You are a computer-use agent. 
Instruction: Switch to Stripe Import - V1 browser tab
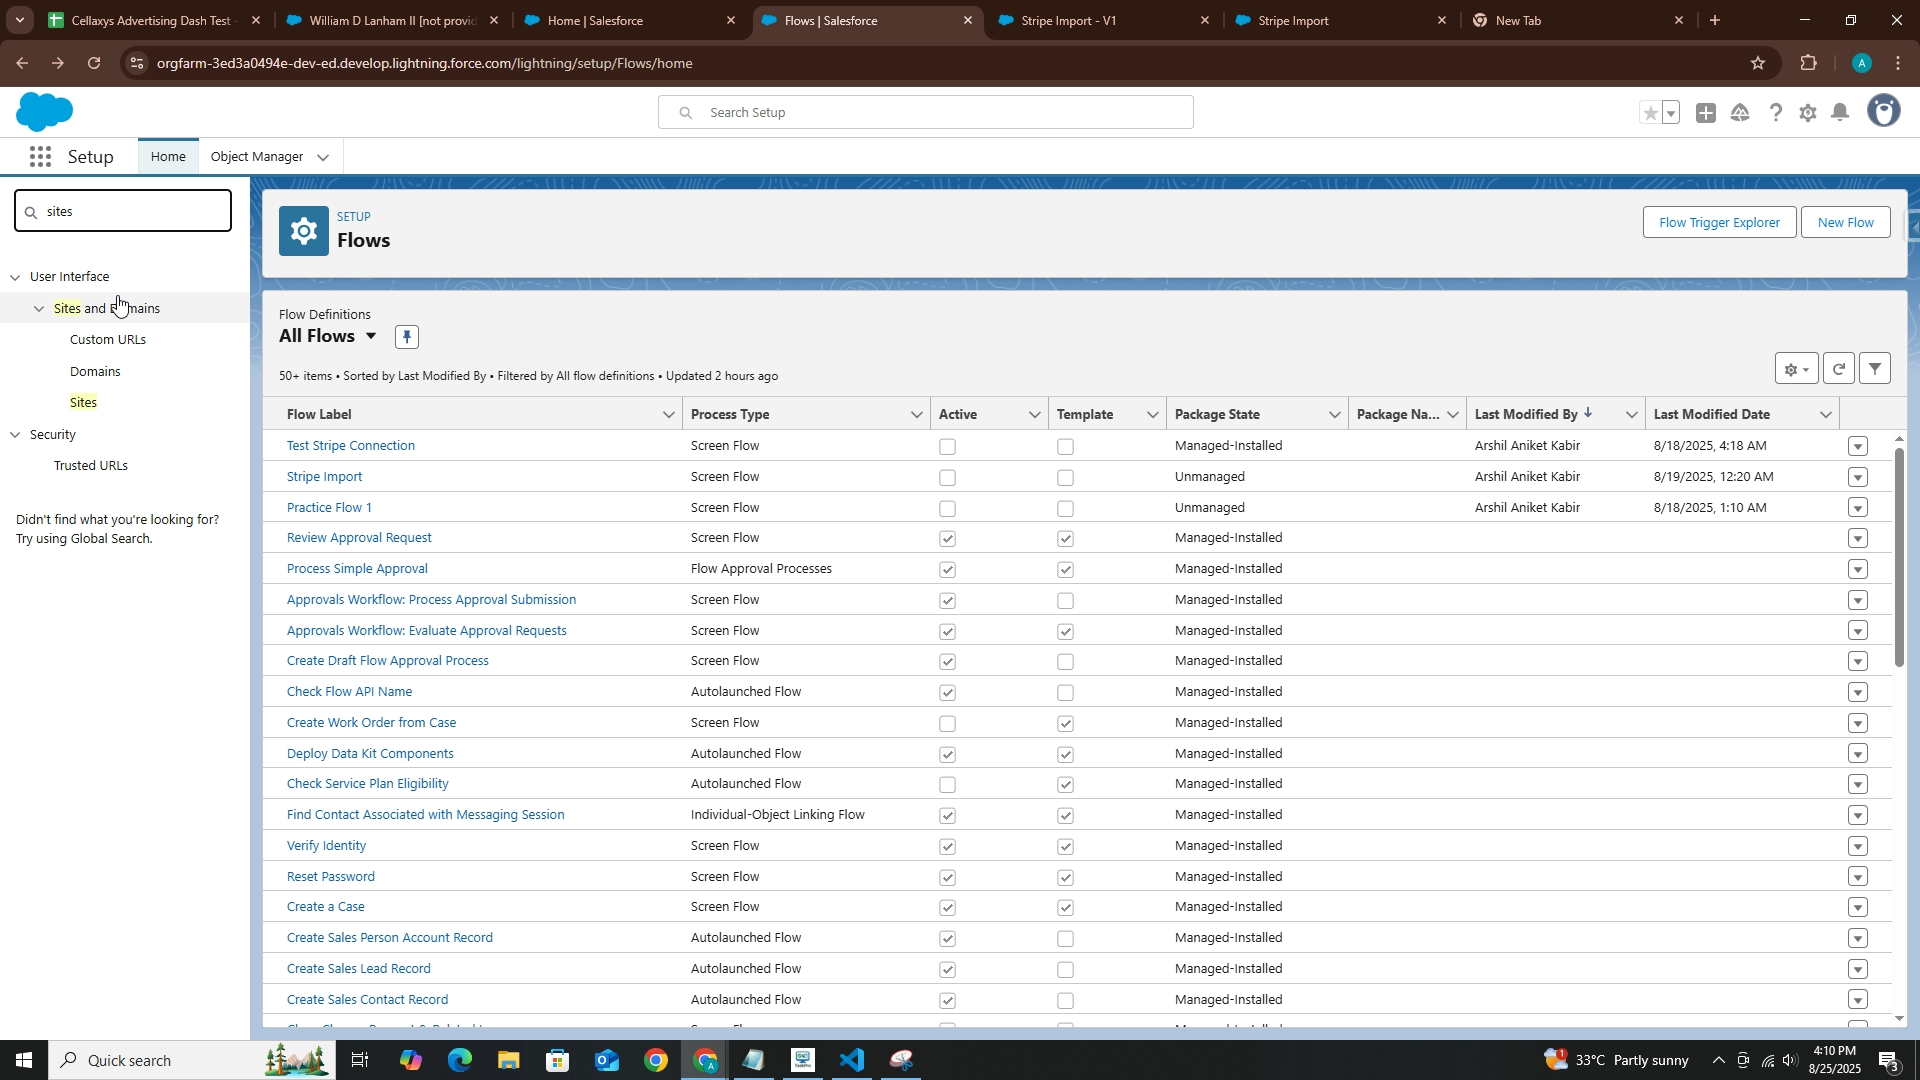[x=1068, y=20]
